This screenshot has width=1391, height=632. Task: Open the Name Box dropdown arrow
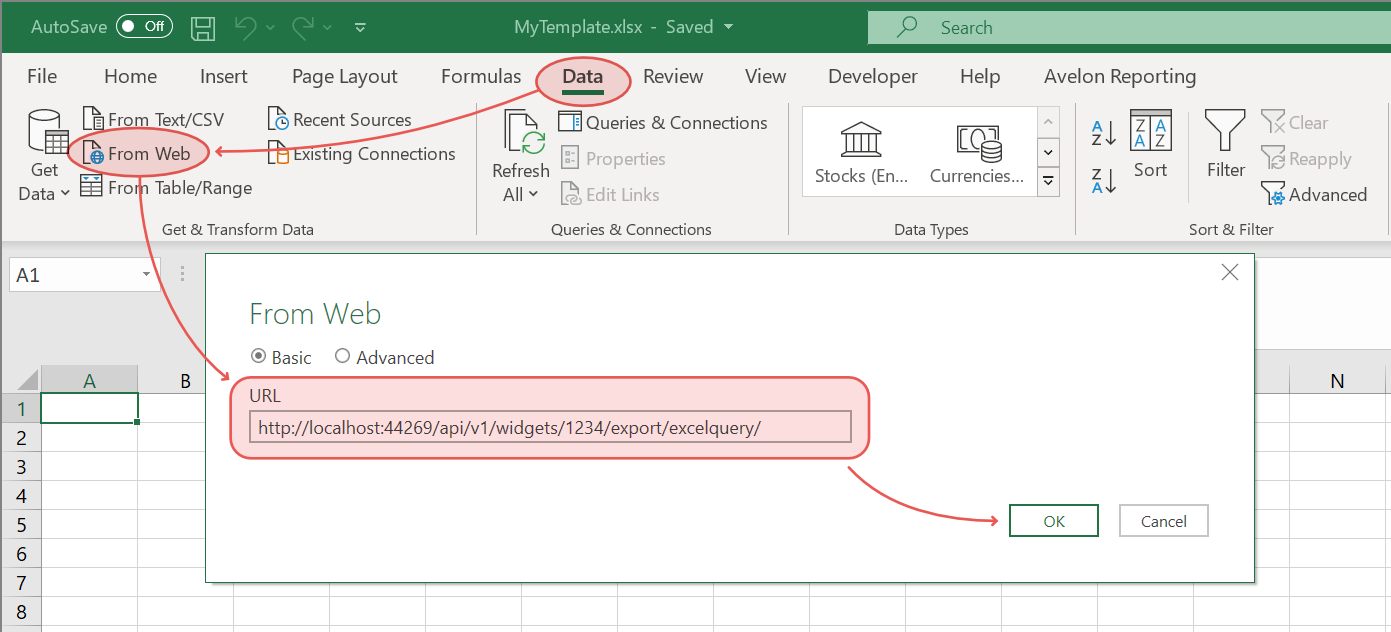(147, 275)
